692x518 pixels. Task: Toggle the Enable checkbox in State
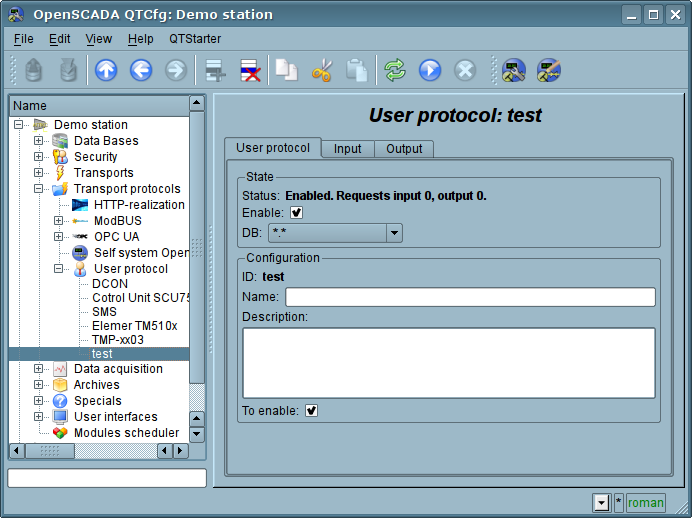click(296, 213)
